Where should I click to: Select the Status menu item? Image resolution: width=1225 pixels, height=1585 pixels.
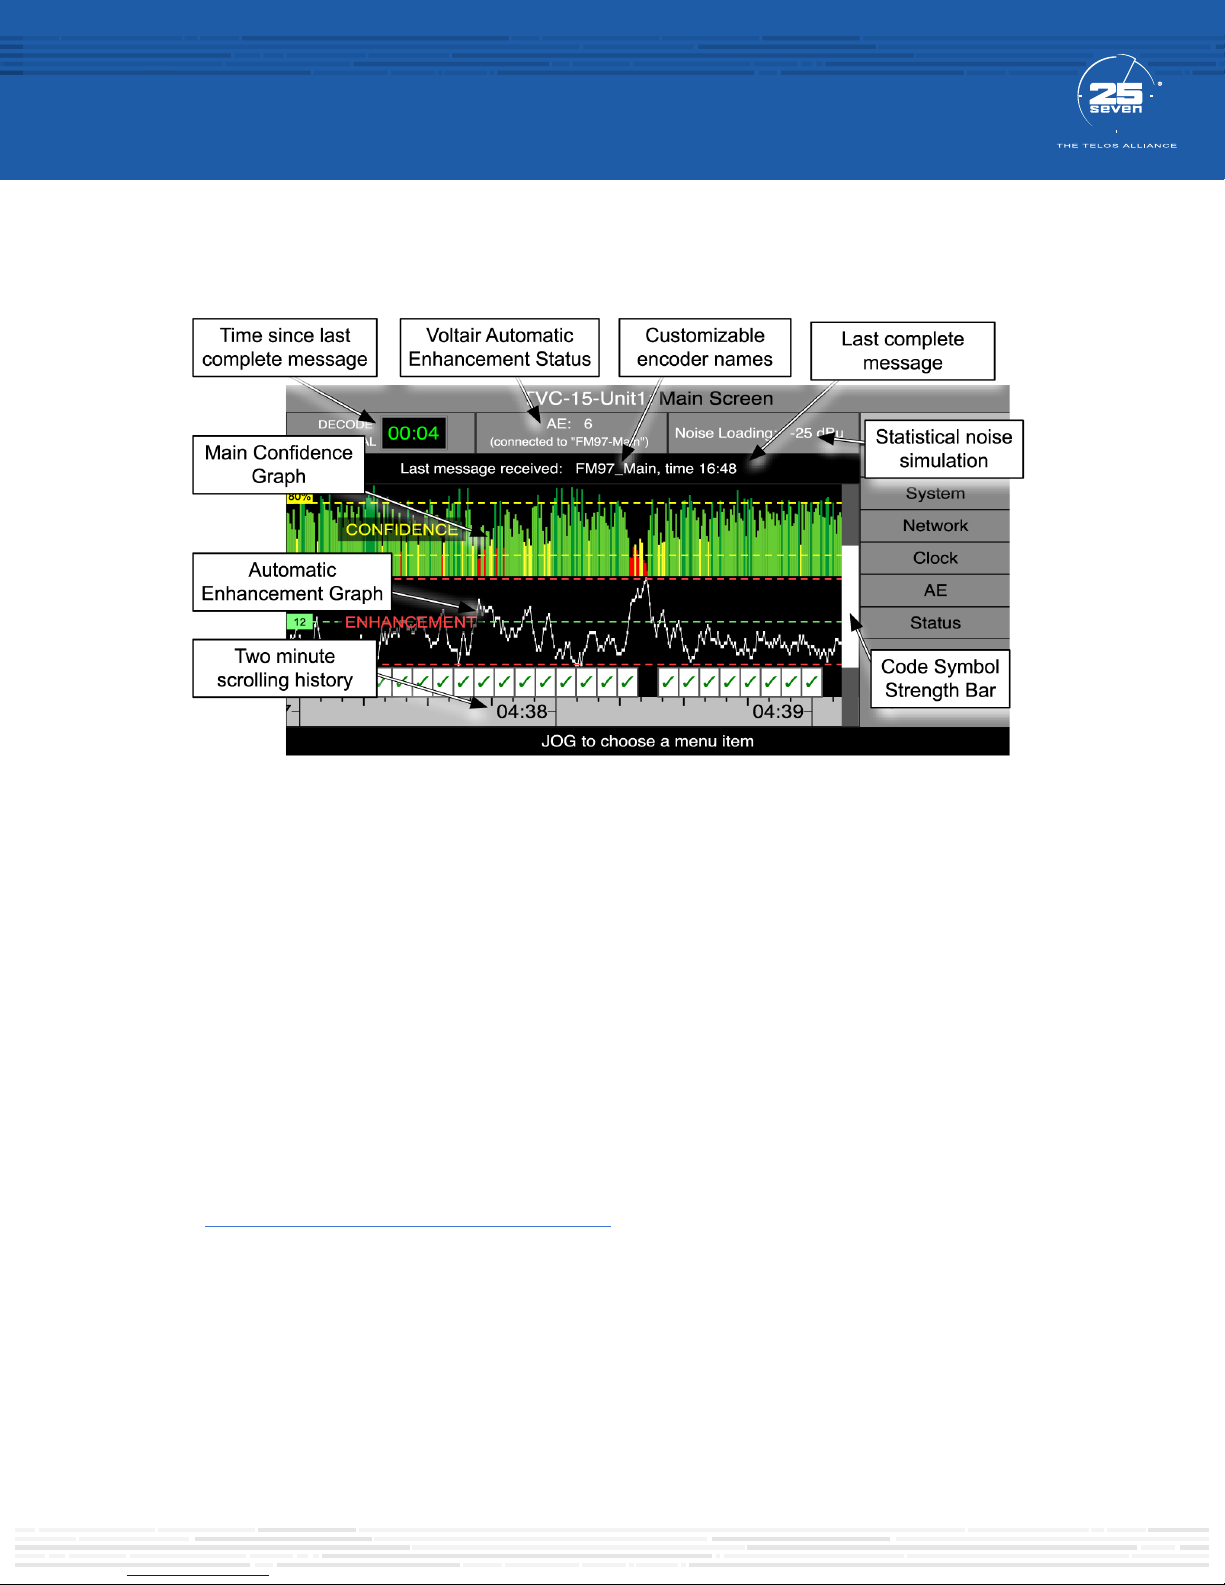click(935, 623)
